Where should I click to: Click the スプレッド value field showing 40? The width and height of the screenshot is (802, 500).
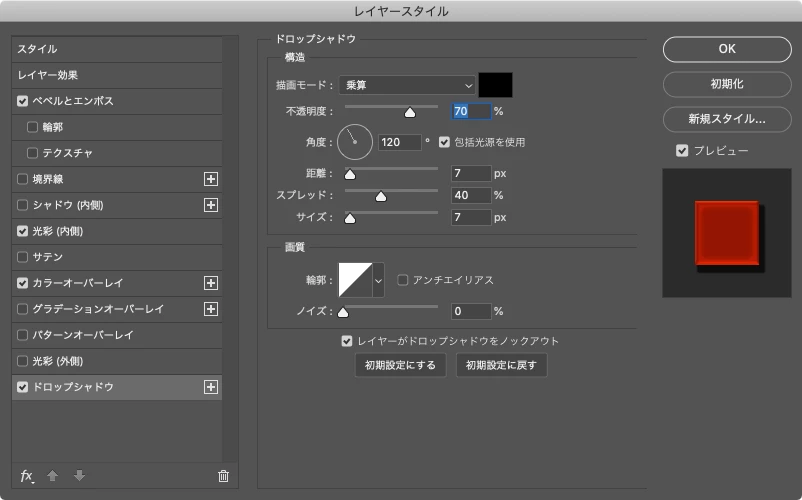point(471,195)
